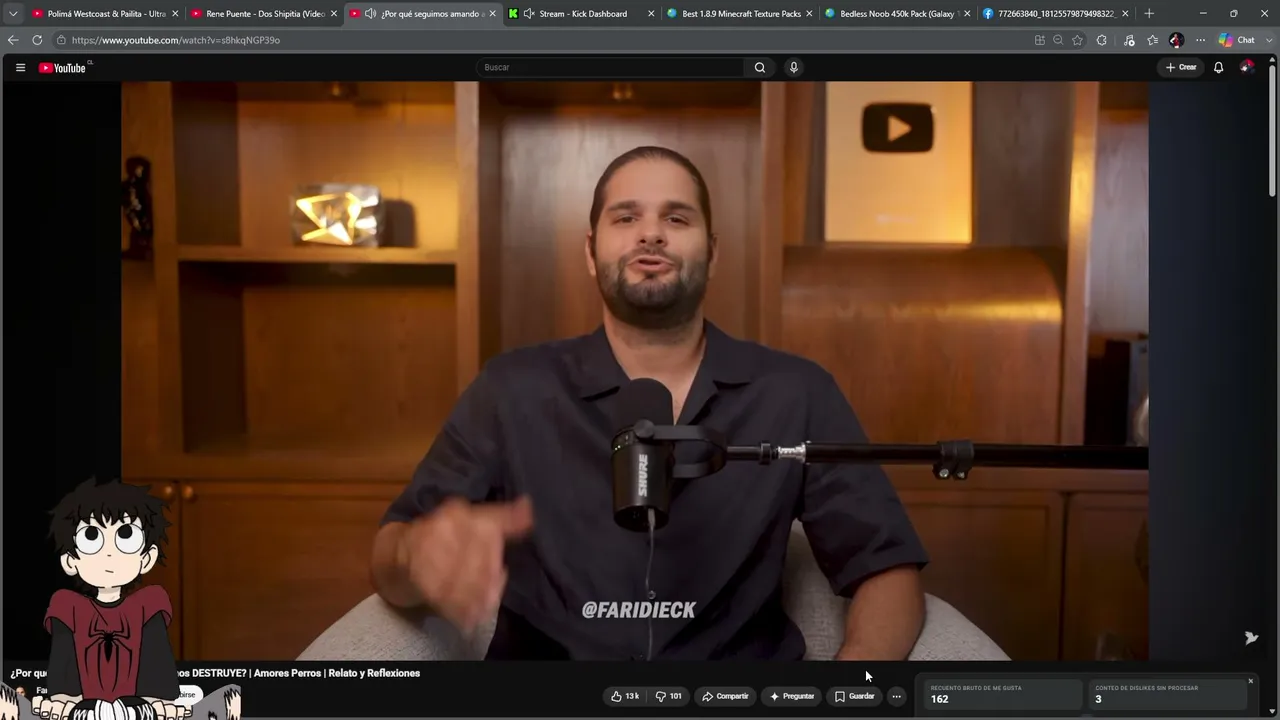This screenshot has width=1280, height=720.
Task: Click the page vertical scrollbar
Action: tap(1272, 130)
